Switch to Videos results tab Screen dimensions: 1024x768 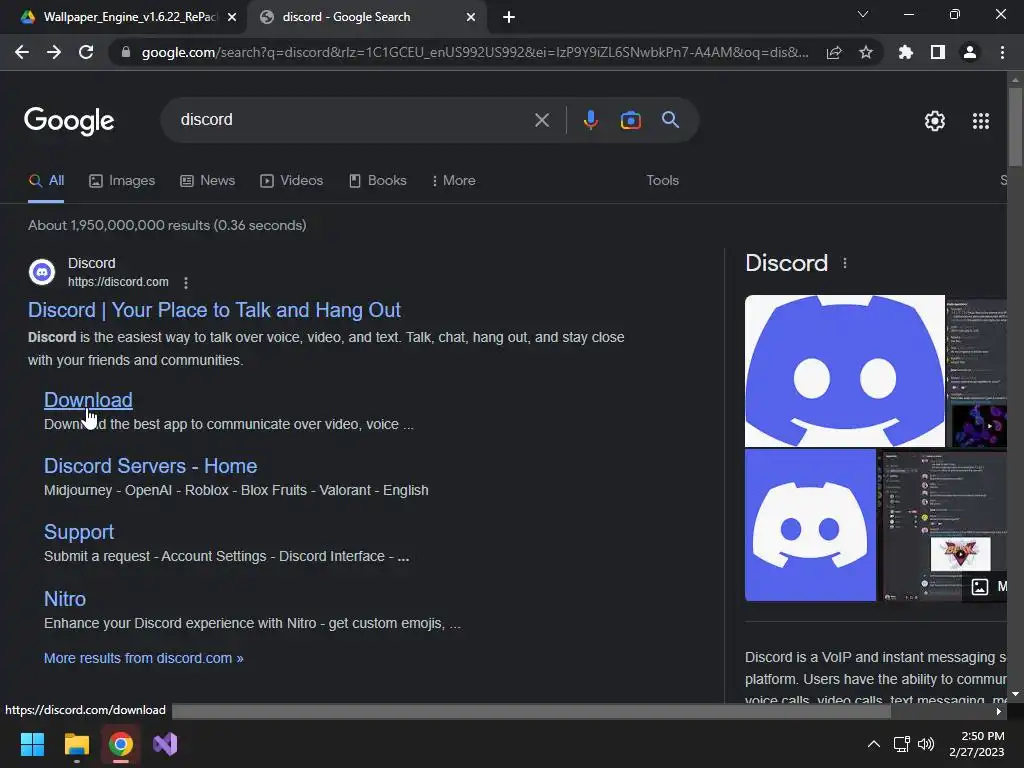tap(291, 180)
